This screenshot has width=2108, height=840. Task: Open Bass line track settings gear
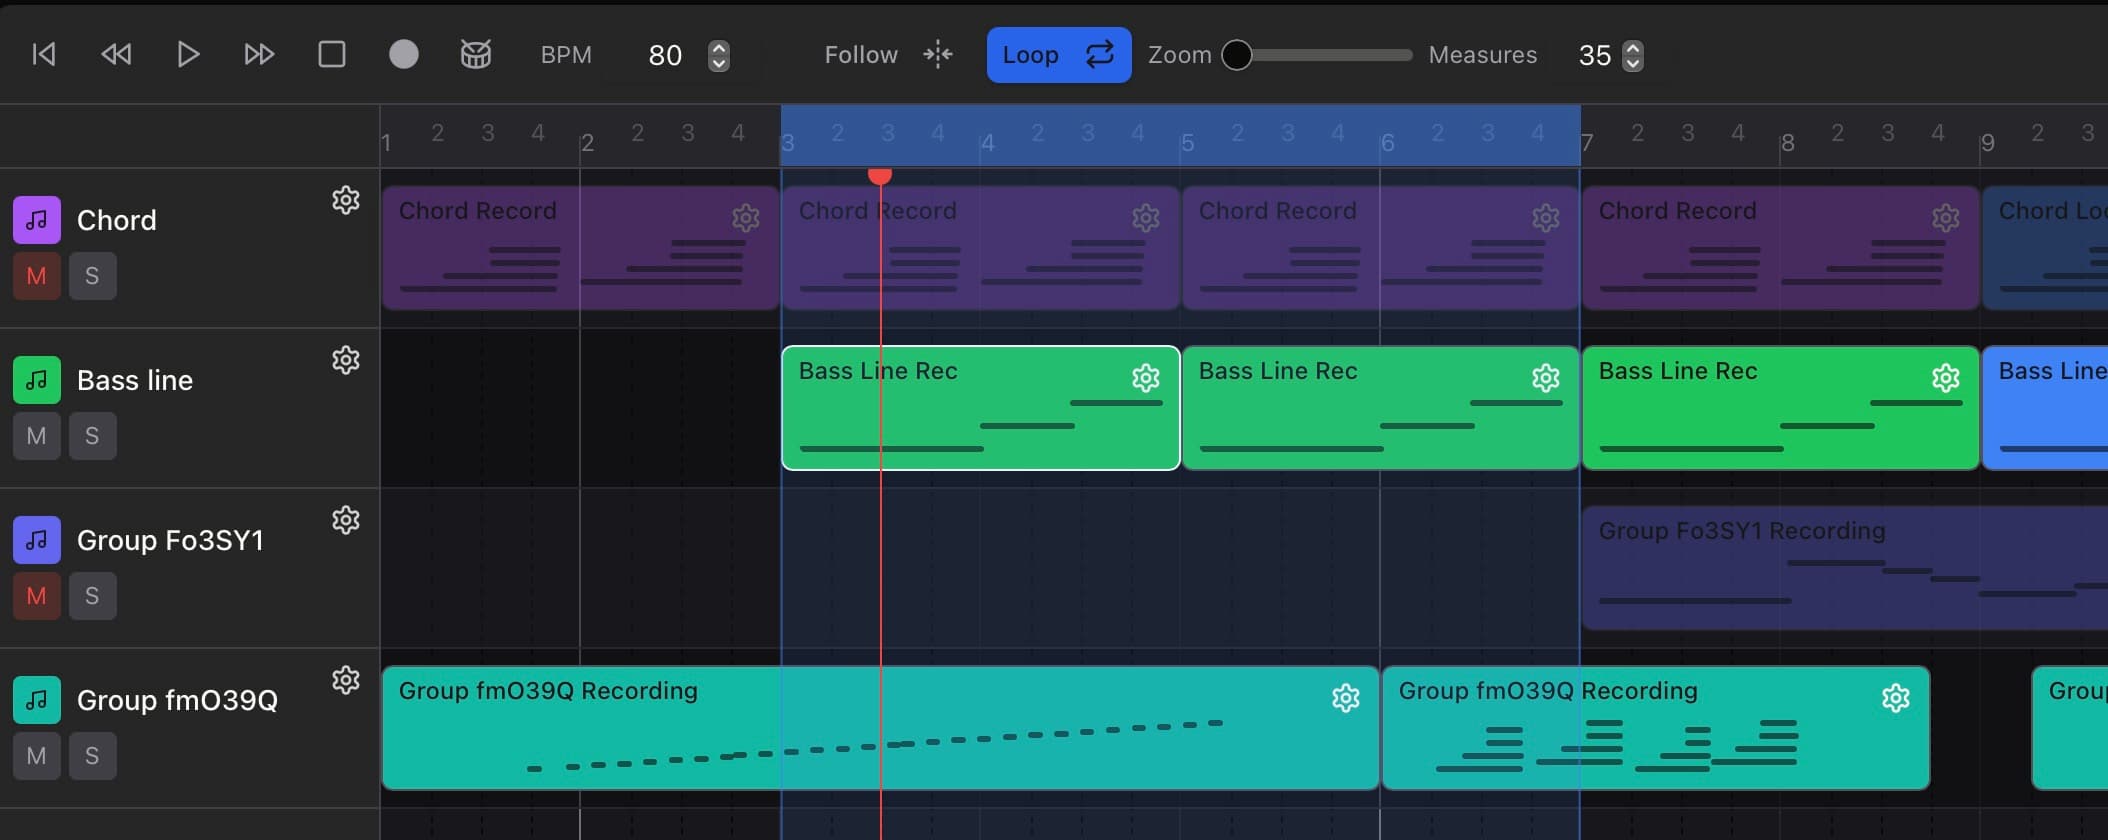[346, 360]
